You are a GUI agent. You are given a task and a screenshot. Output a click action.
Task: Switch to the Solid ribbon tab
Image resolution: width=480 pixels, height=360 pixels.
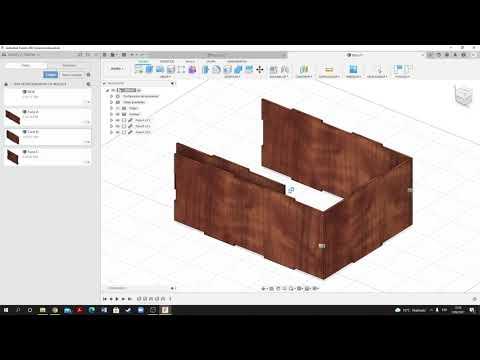pyautogui.click(x=143, y=61)
